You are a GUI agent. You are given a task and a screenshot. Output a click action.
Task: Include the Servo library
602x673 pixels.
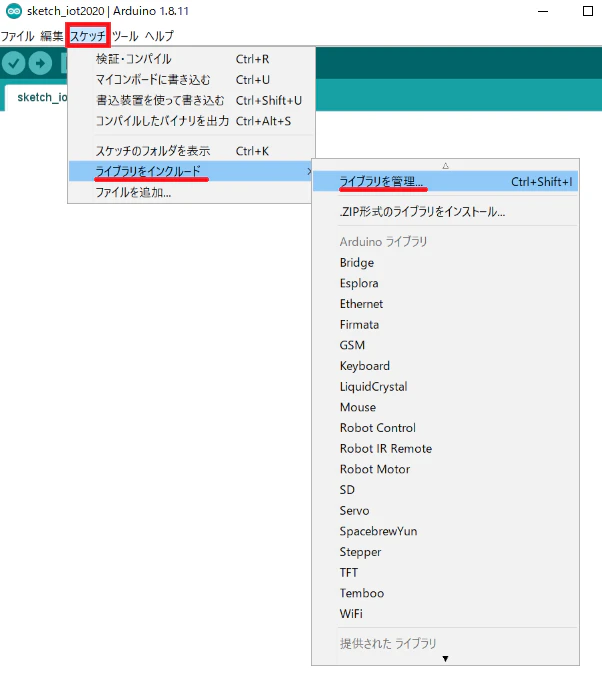(445, 510)
